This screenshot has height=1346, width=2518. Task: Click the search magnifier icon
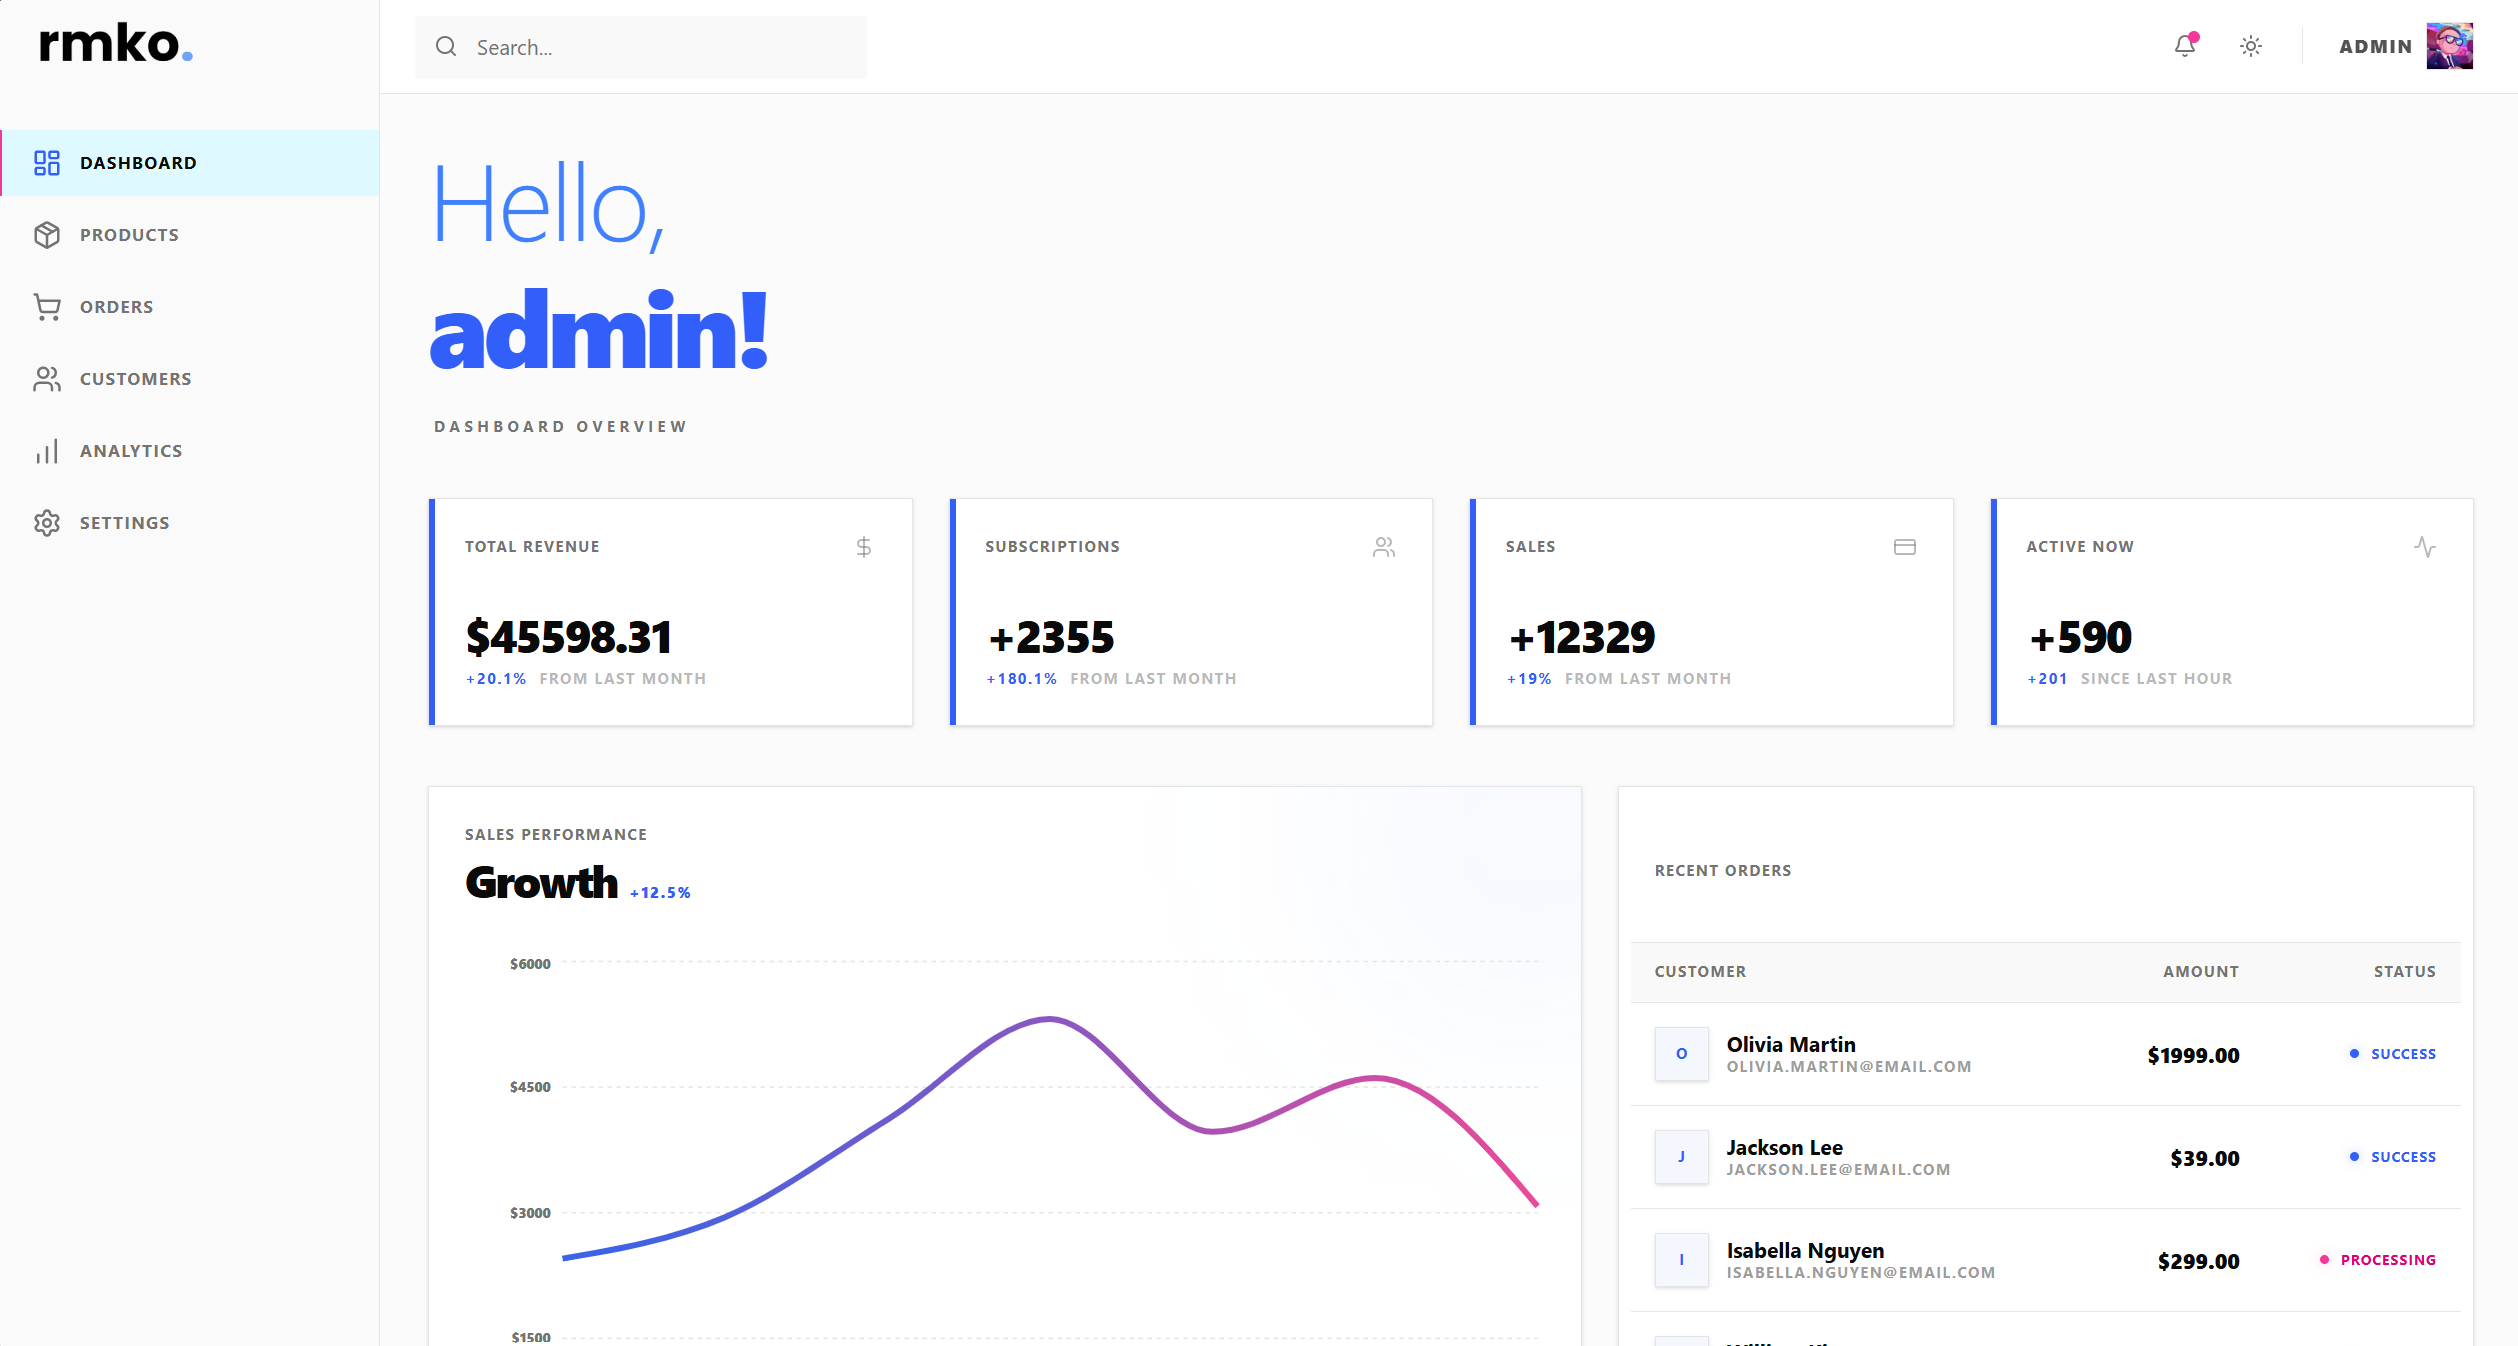[447, 46]
